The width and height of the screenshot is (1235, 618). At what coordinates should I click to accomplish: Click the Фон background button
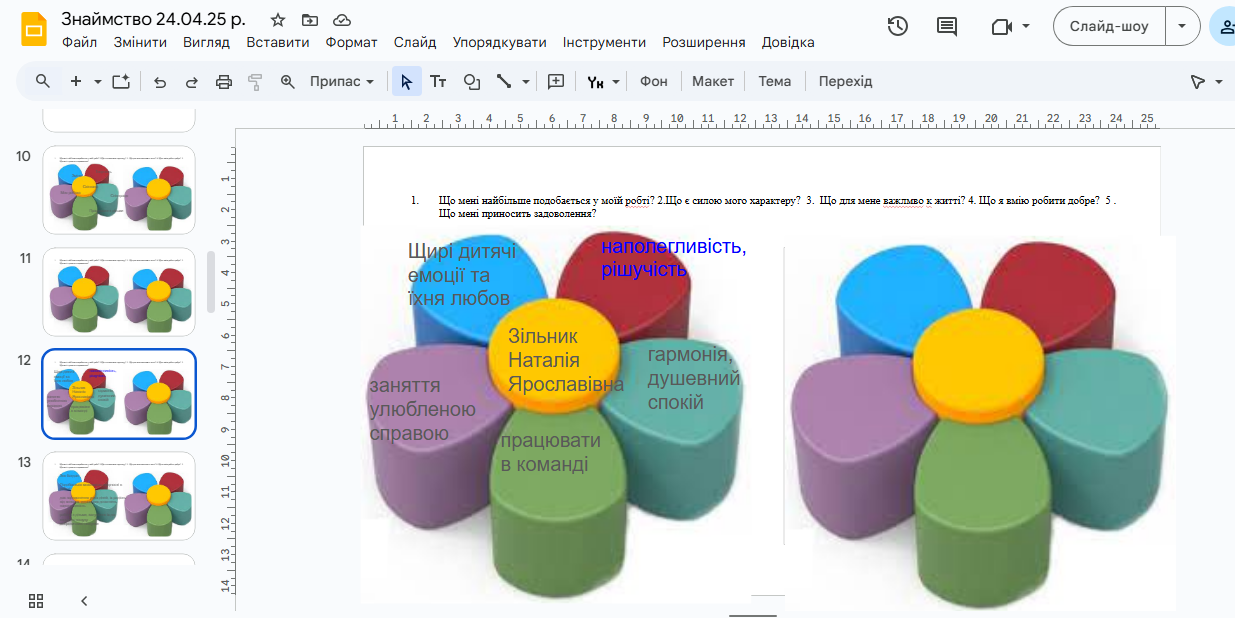(x=653, y=82)
